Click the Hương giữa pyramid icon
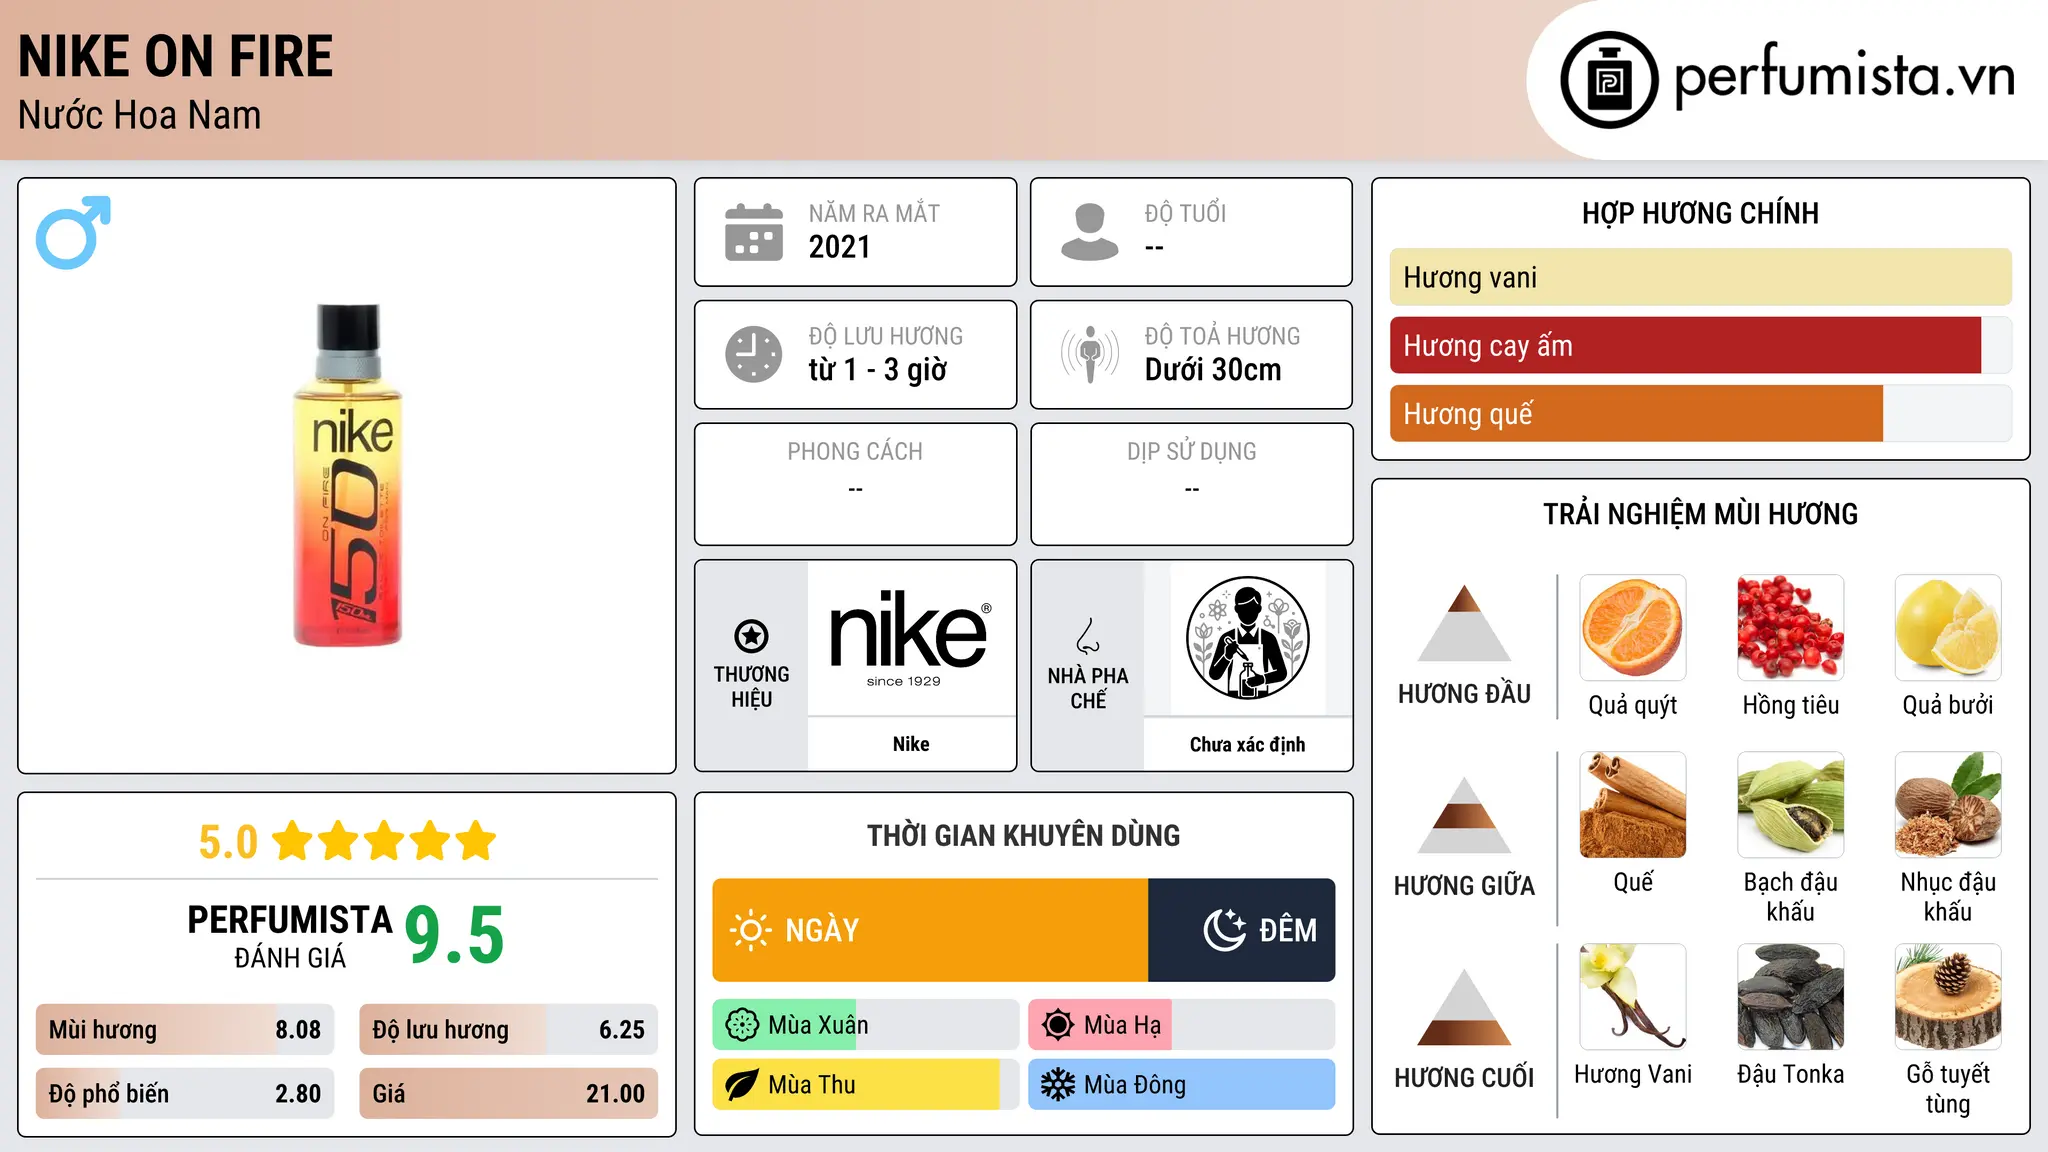This screenshot has height=1152, width=2048. (x=1464, y=815)
